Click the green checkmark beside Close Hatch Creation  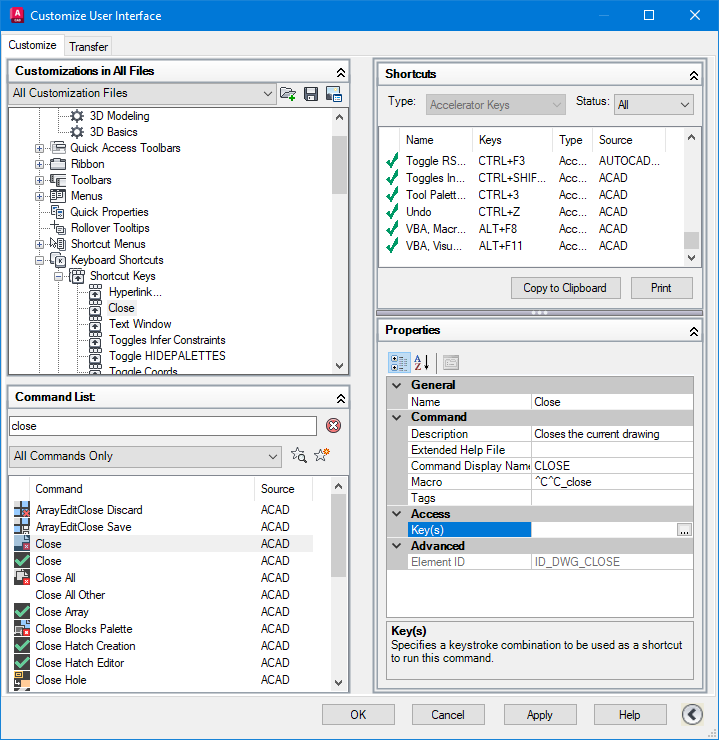[x=22, y=646]
